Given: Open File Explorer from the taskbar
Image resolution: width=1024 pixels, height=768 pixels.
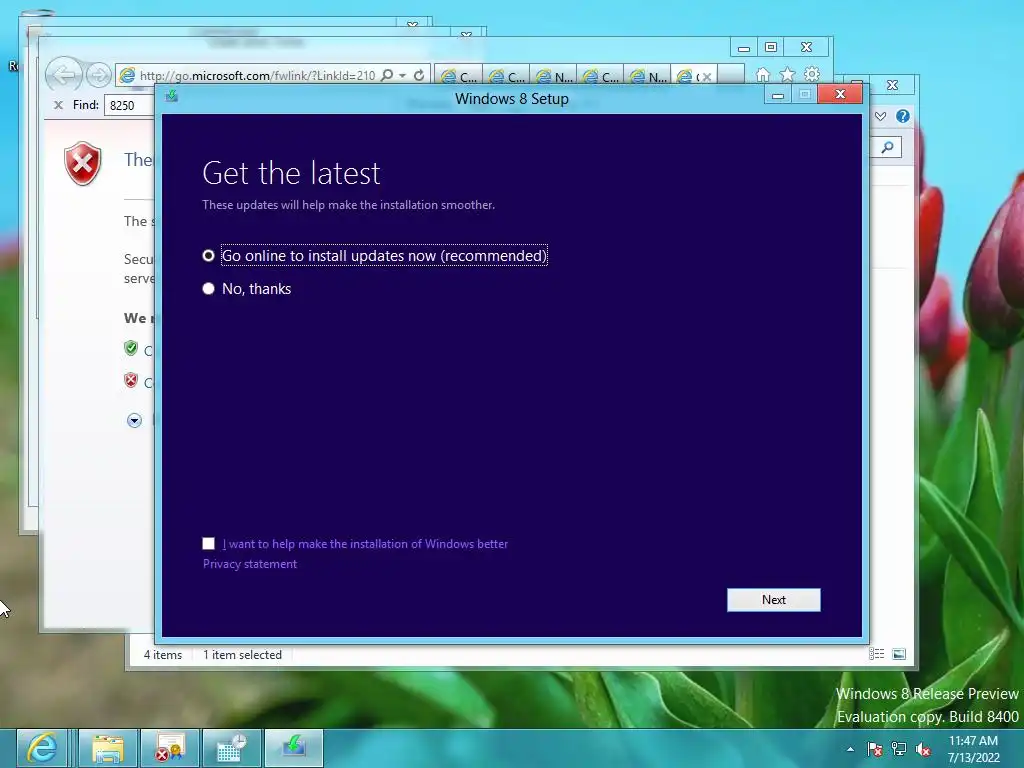Looking at the screenshot, I should (108, 748).
